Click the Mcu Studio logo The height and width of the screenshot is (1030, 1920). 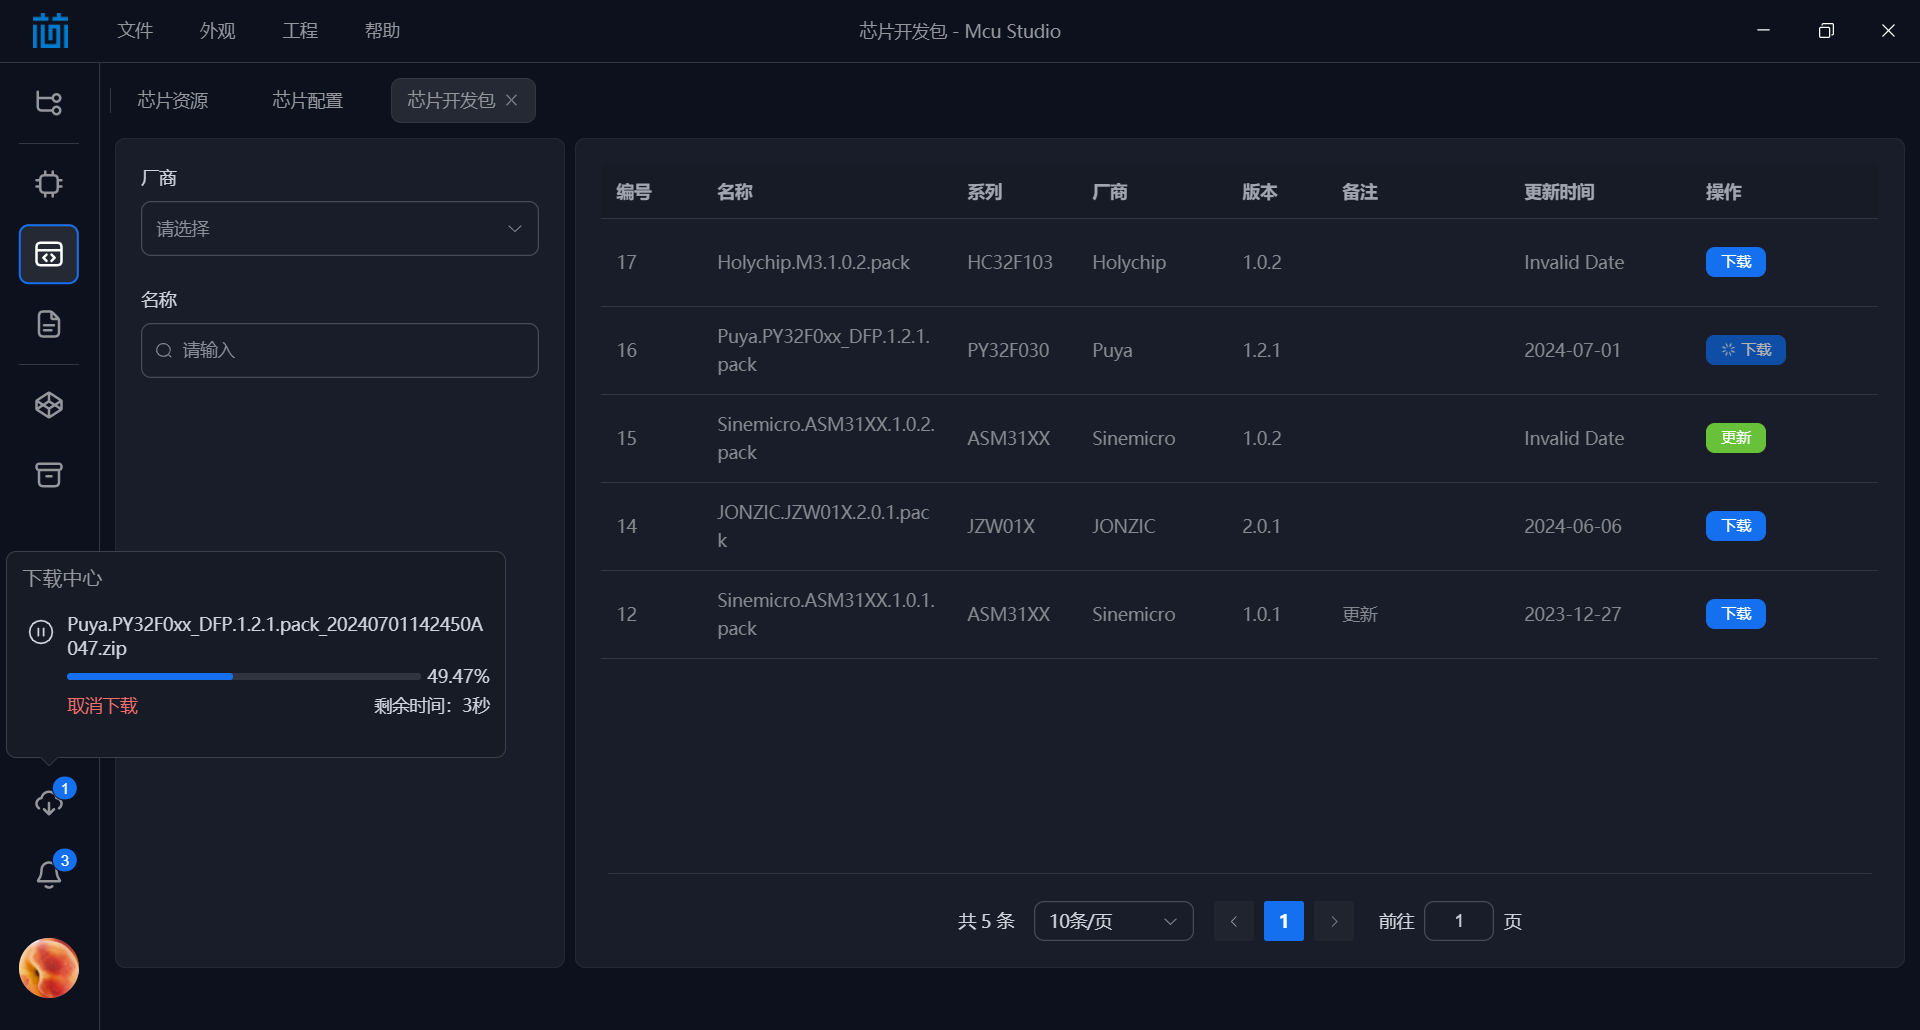pos(49,30)
